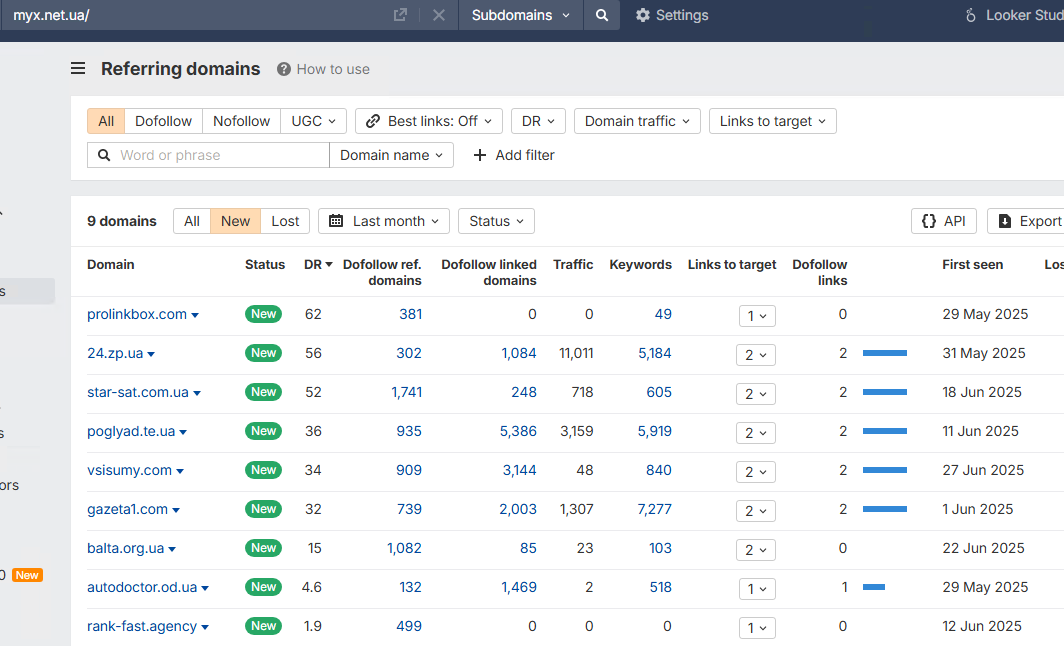Open Status filter dropdown
Viewport: 1064px width, 646px height.
click(x=497, y=221)
